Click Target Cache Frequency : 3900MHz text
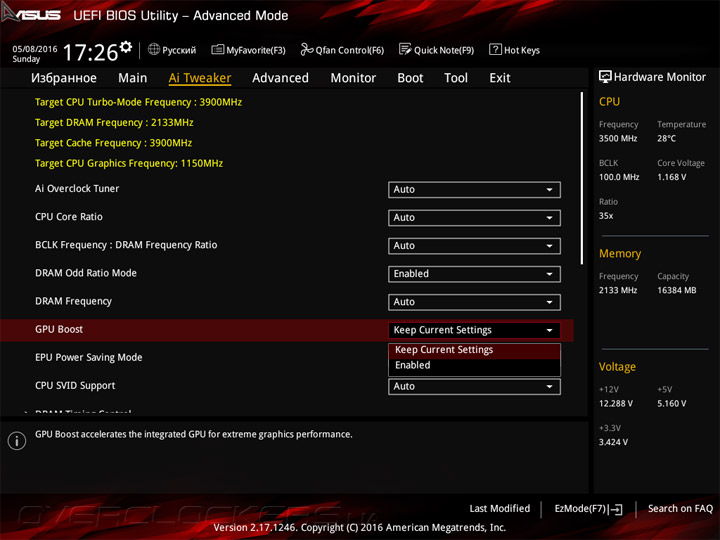720x540 pixels. pyautogui.click(x=113, y=143)
